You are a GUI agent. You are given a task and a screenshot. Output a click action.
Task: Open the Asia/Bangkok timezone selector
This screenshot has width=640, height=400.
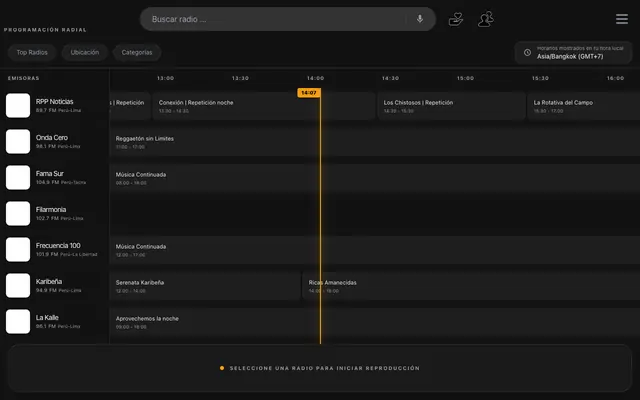[573, 53]
